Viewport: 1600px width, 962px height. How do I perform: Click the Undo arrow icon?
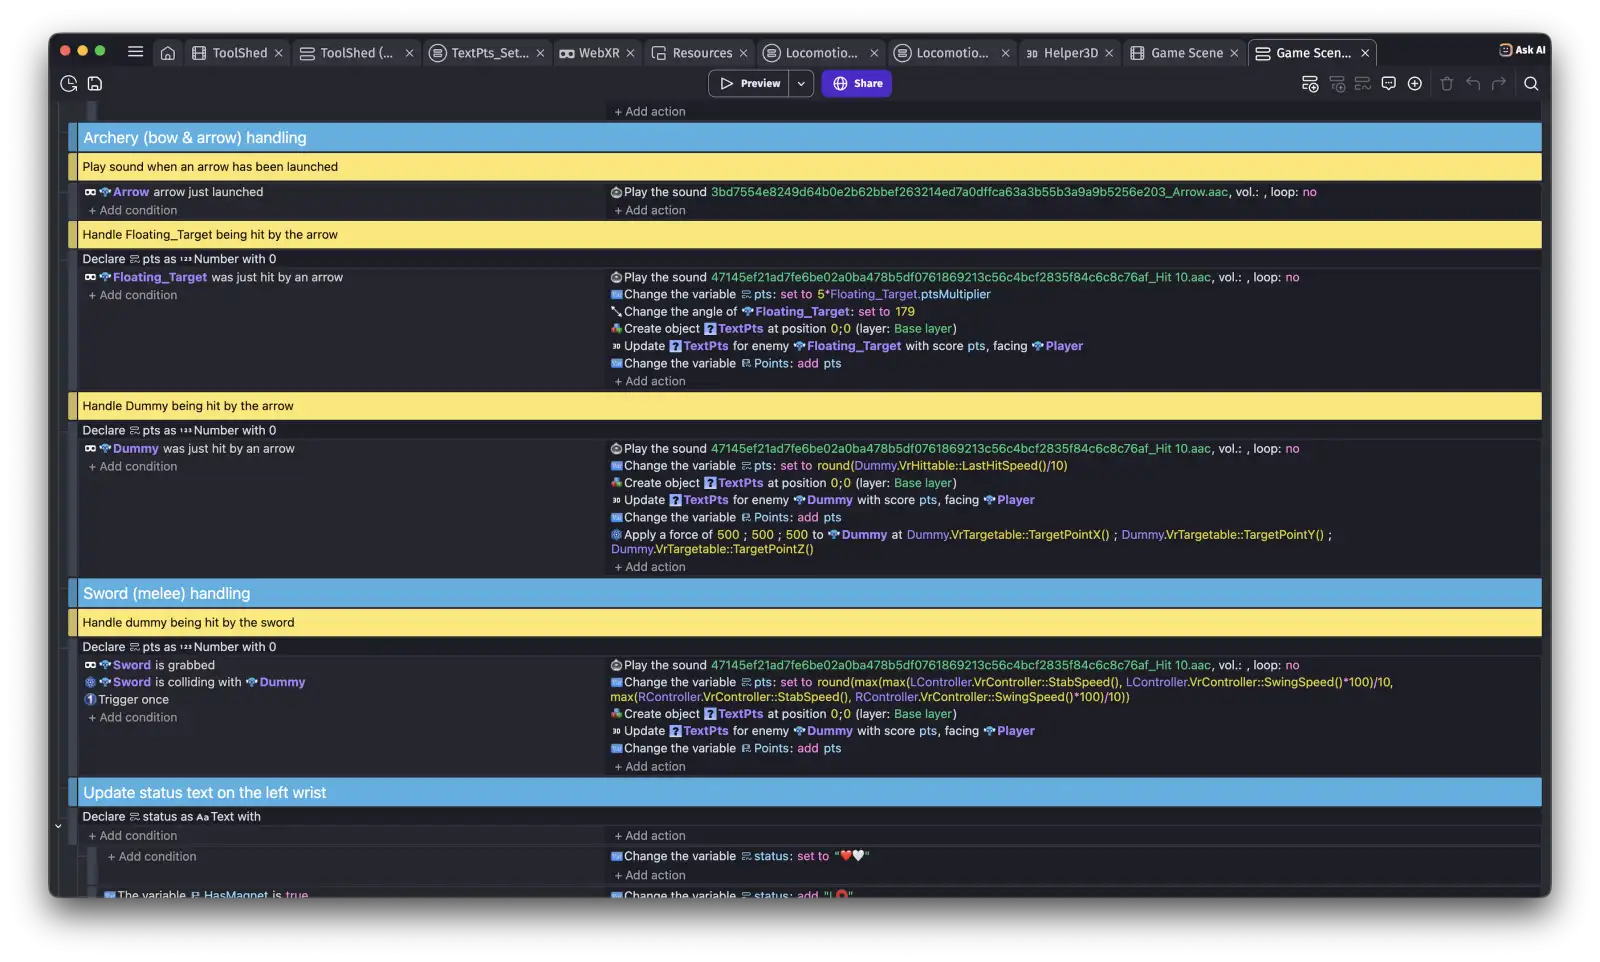coord(1473,84)
